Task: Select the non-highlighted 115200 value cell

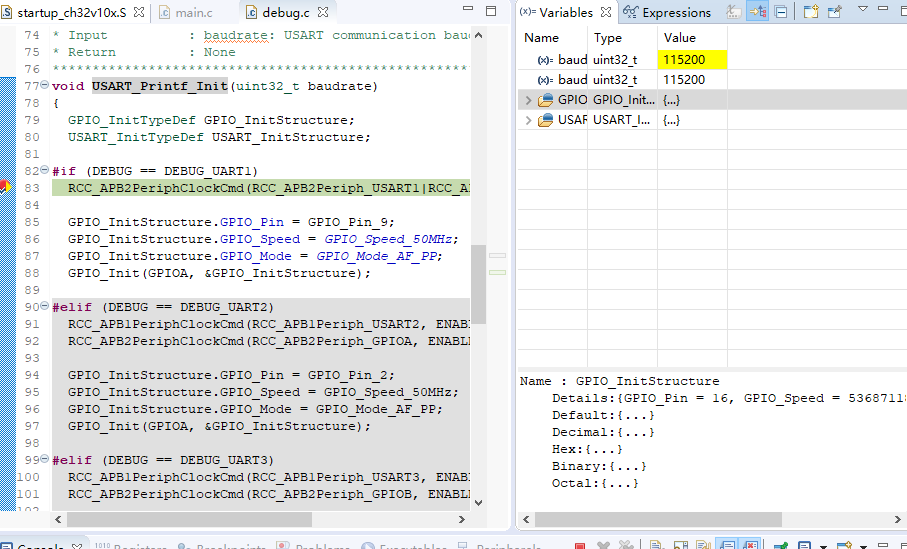Action: pyautogui.click(x=692, y=80)
